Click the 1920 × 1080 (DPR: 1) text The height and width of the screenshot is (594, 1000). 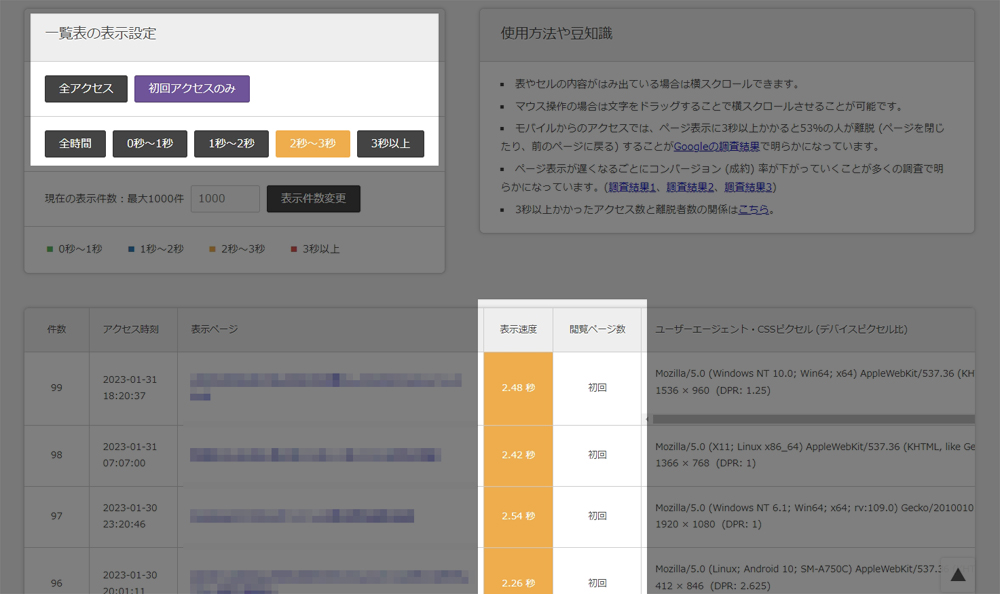coord(709,524)
